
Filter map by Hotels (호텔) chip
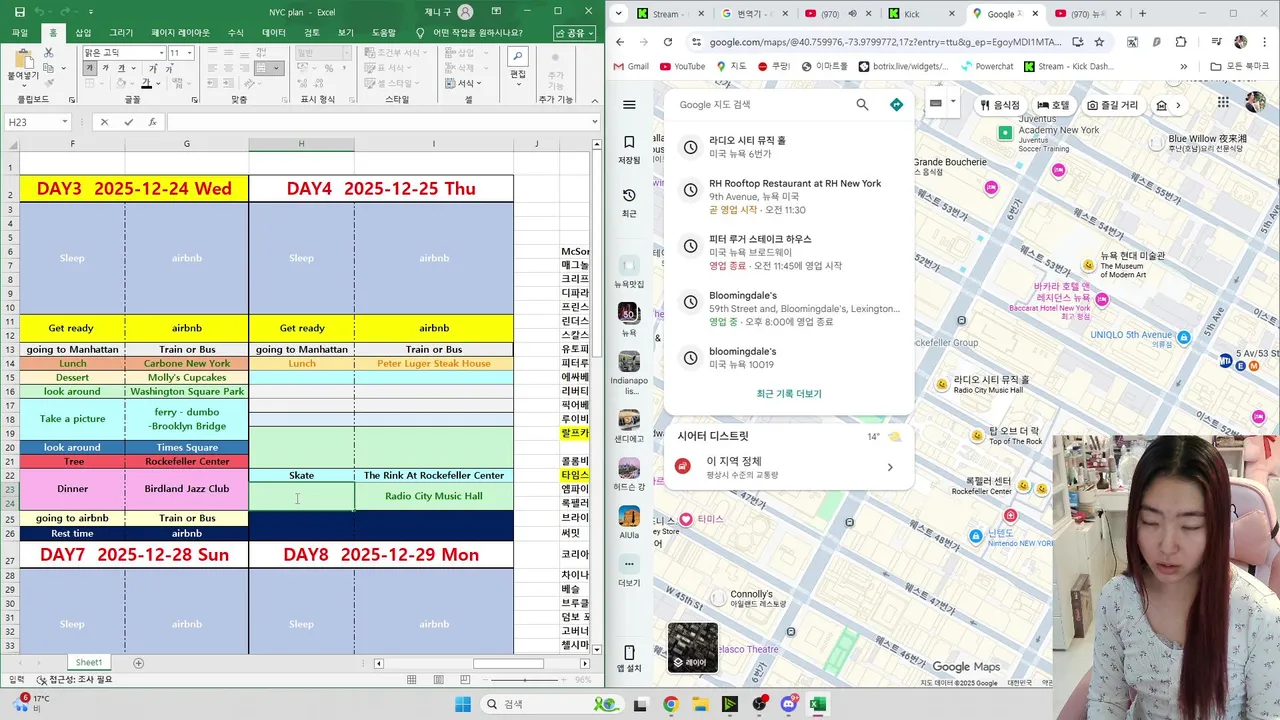click(1053, 105)
